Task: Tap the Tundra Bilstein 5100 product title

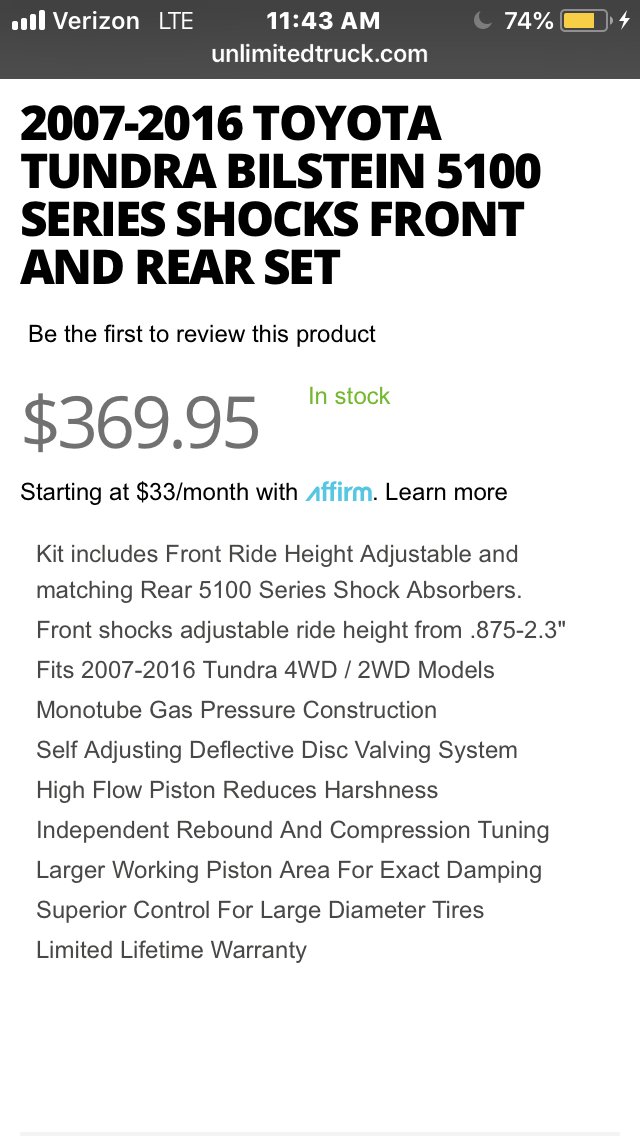Action: point(280,194)
